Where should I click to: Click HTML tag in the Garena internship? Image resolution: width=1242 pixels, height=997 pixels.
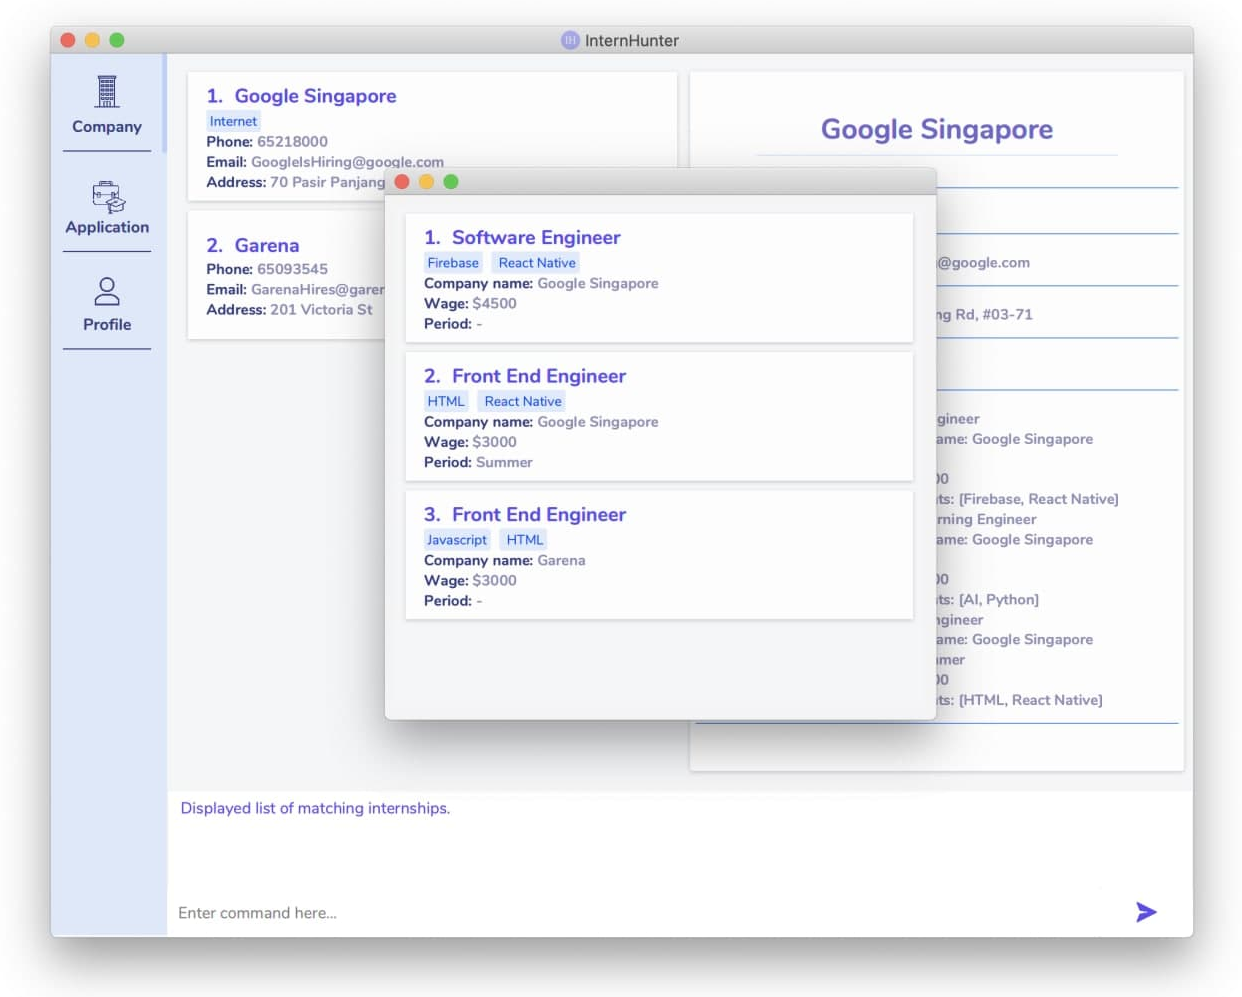pos(525,540)
